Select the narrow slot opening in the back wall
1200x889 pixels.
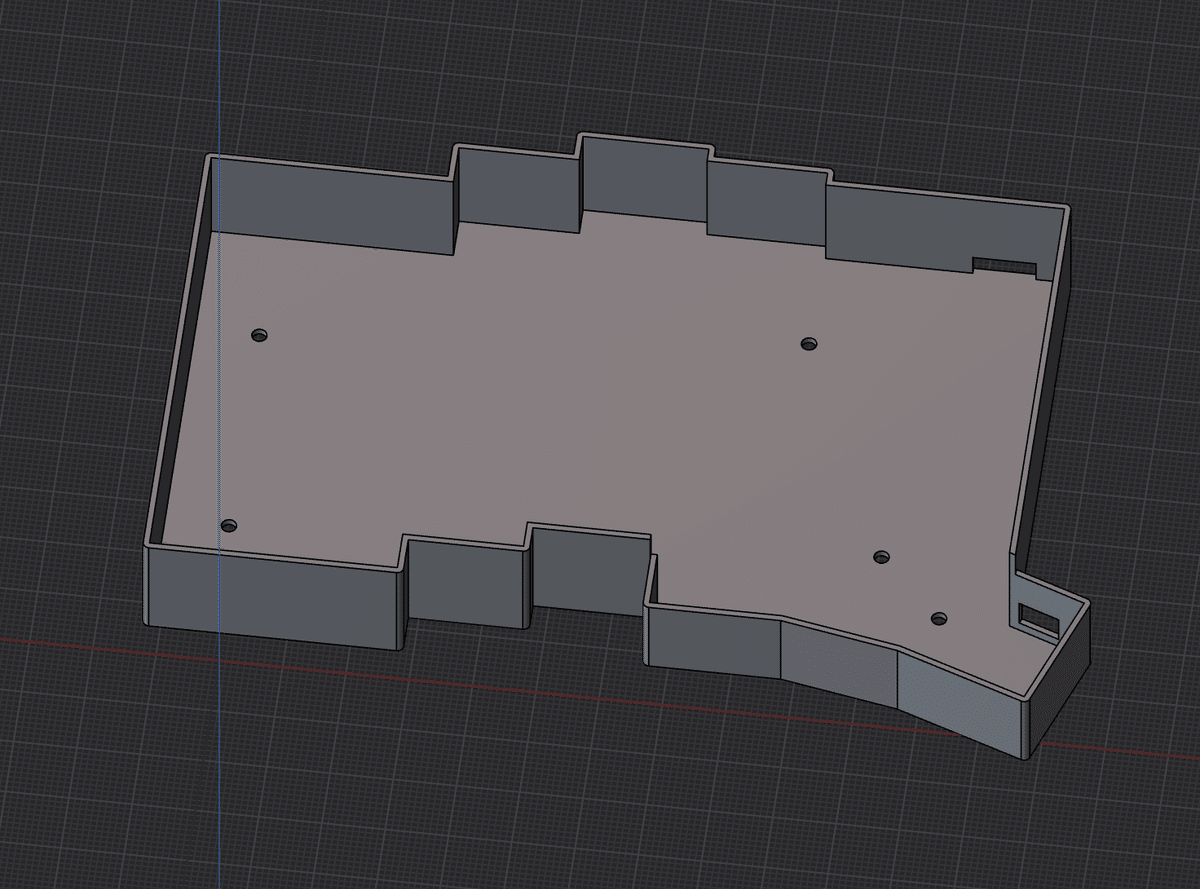coord(1005,264)
